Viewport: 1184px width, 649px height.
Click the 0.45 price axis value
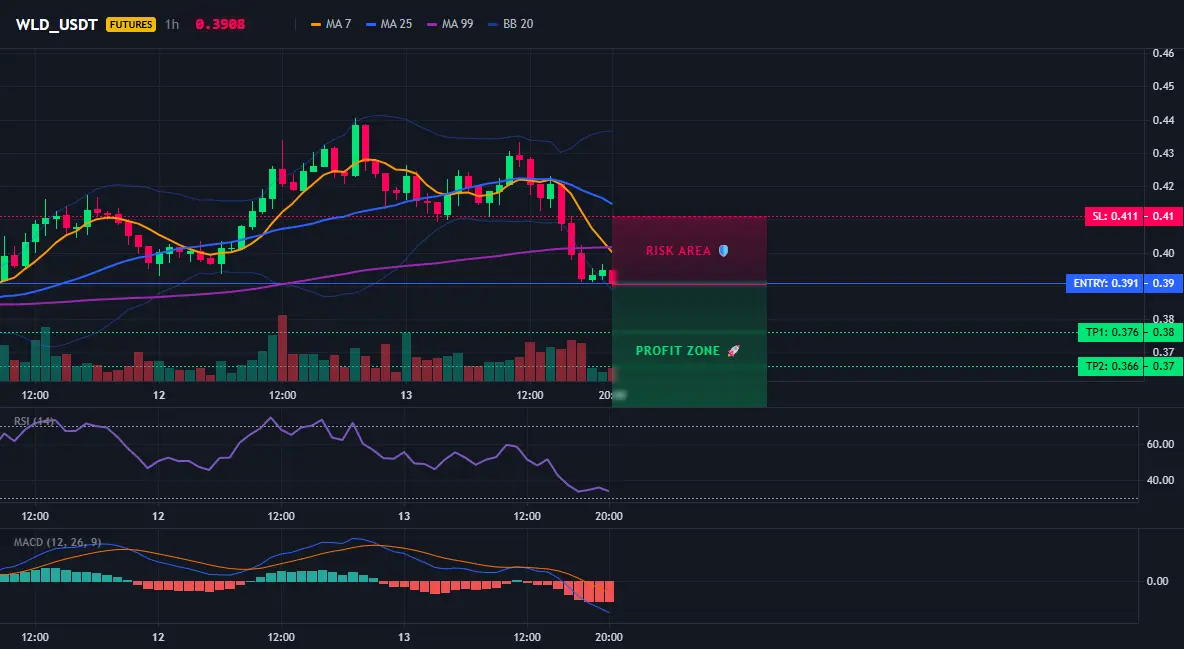(1163, 86)
